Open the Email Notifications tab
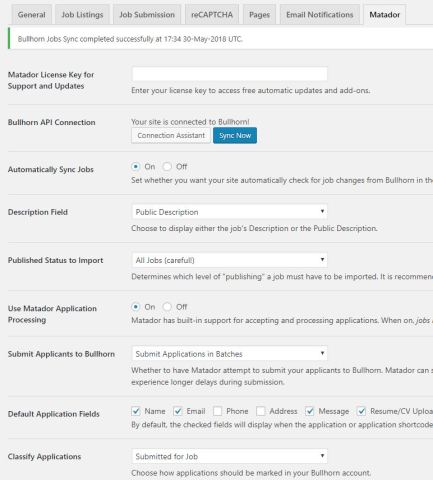Viewport: 433px width, 480px height. [x=320, y=15]
